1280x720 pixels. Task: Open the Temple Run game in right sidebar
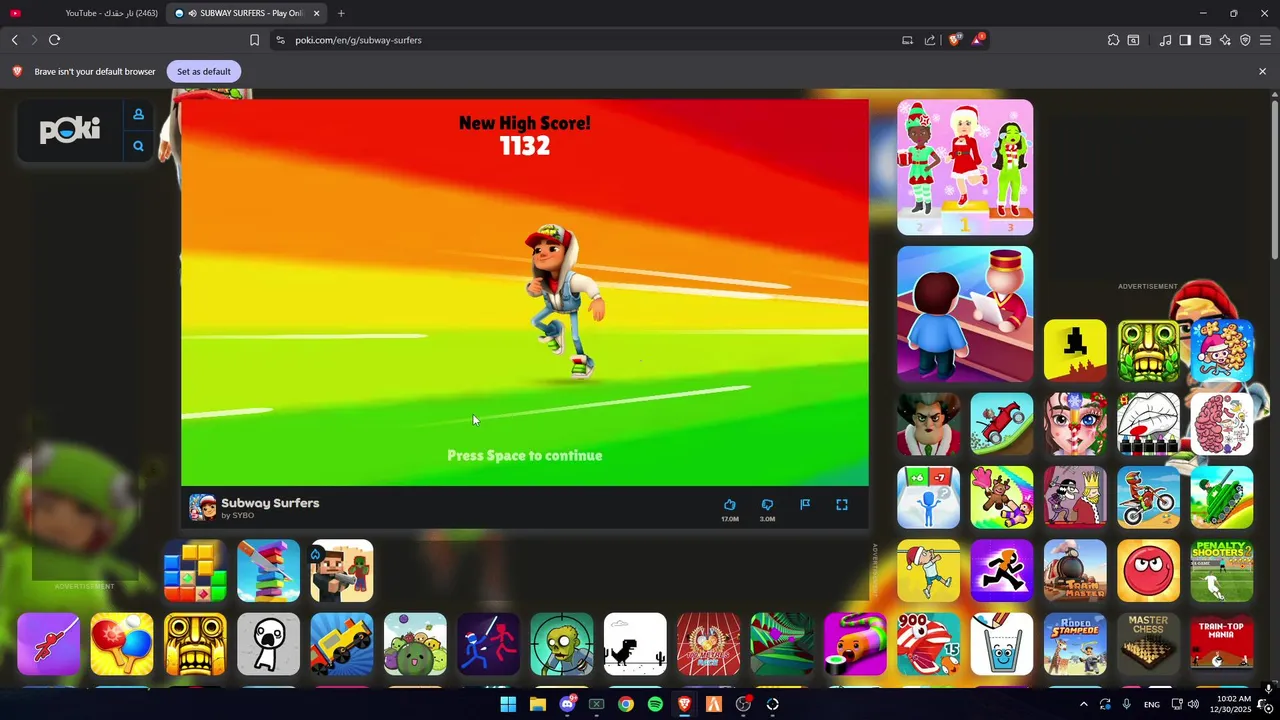(x=1148, y=351)
